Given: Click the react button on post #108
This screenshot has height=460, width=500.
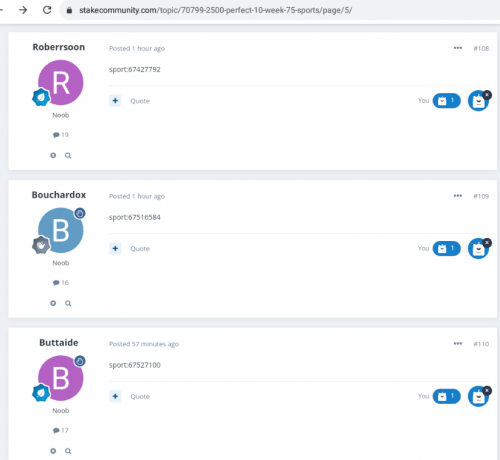Looking at the screenshot, I should click(x=478, y=101).
